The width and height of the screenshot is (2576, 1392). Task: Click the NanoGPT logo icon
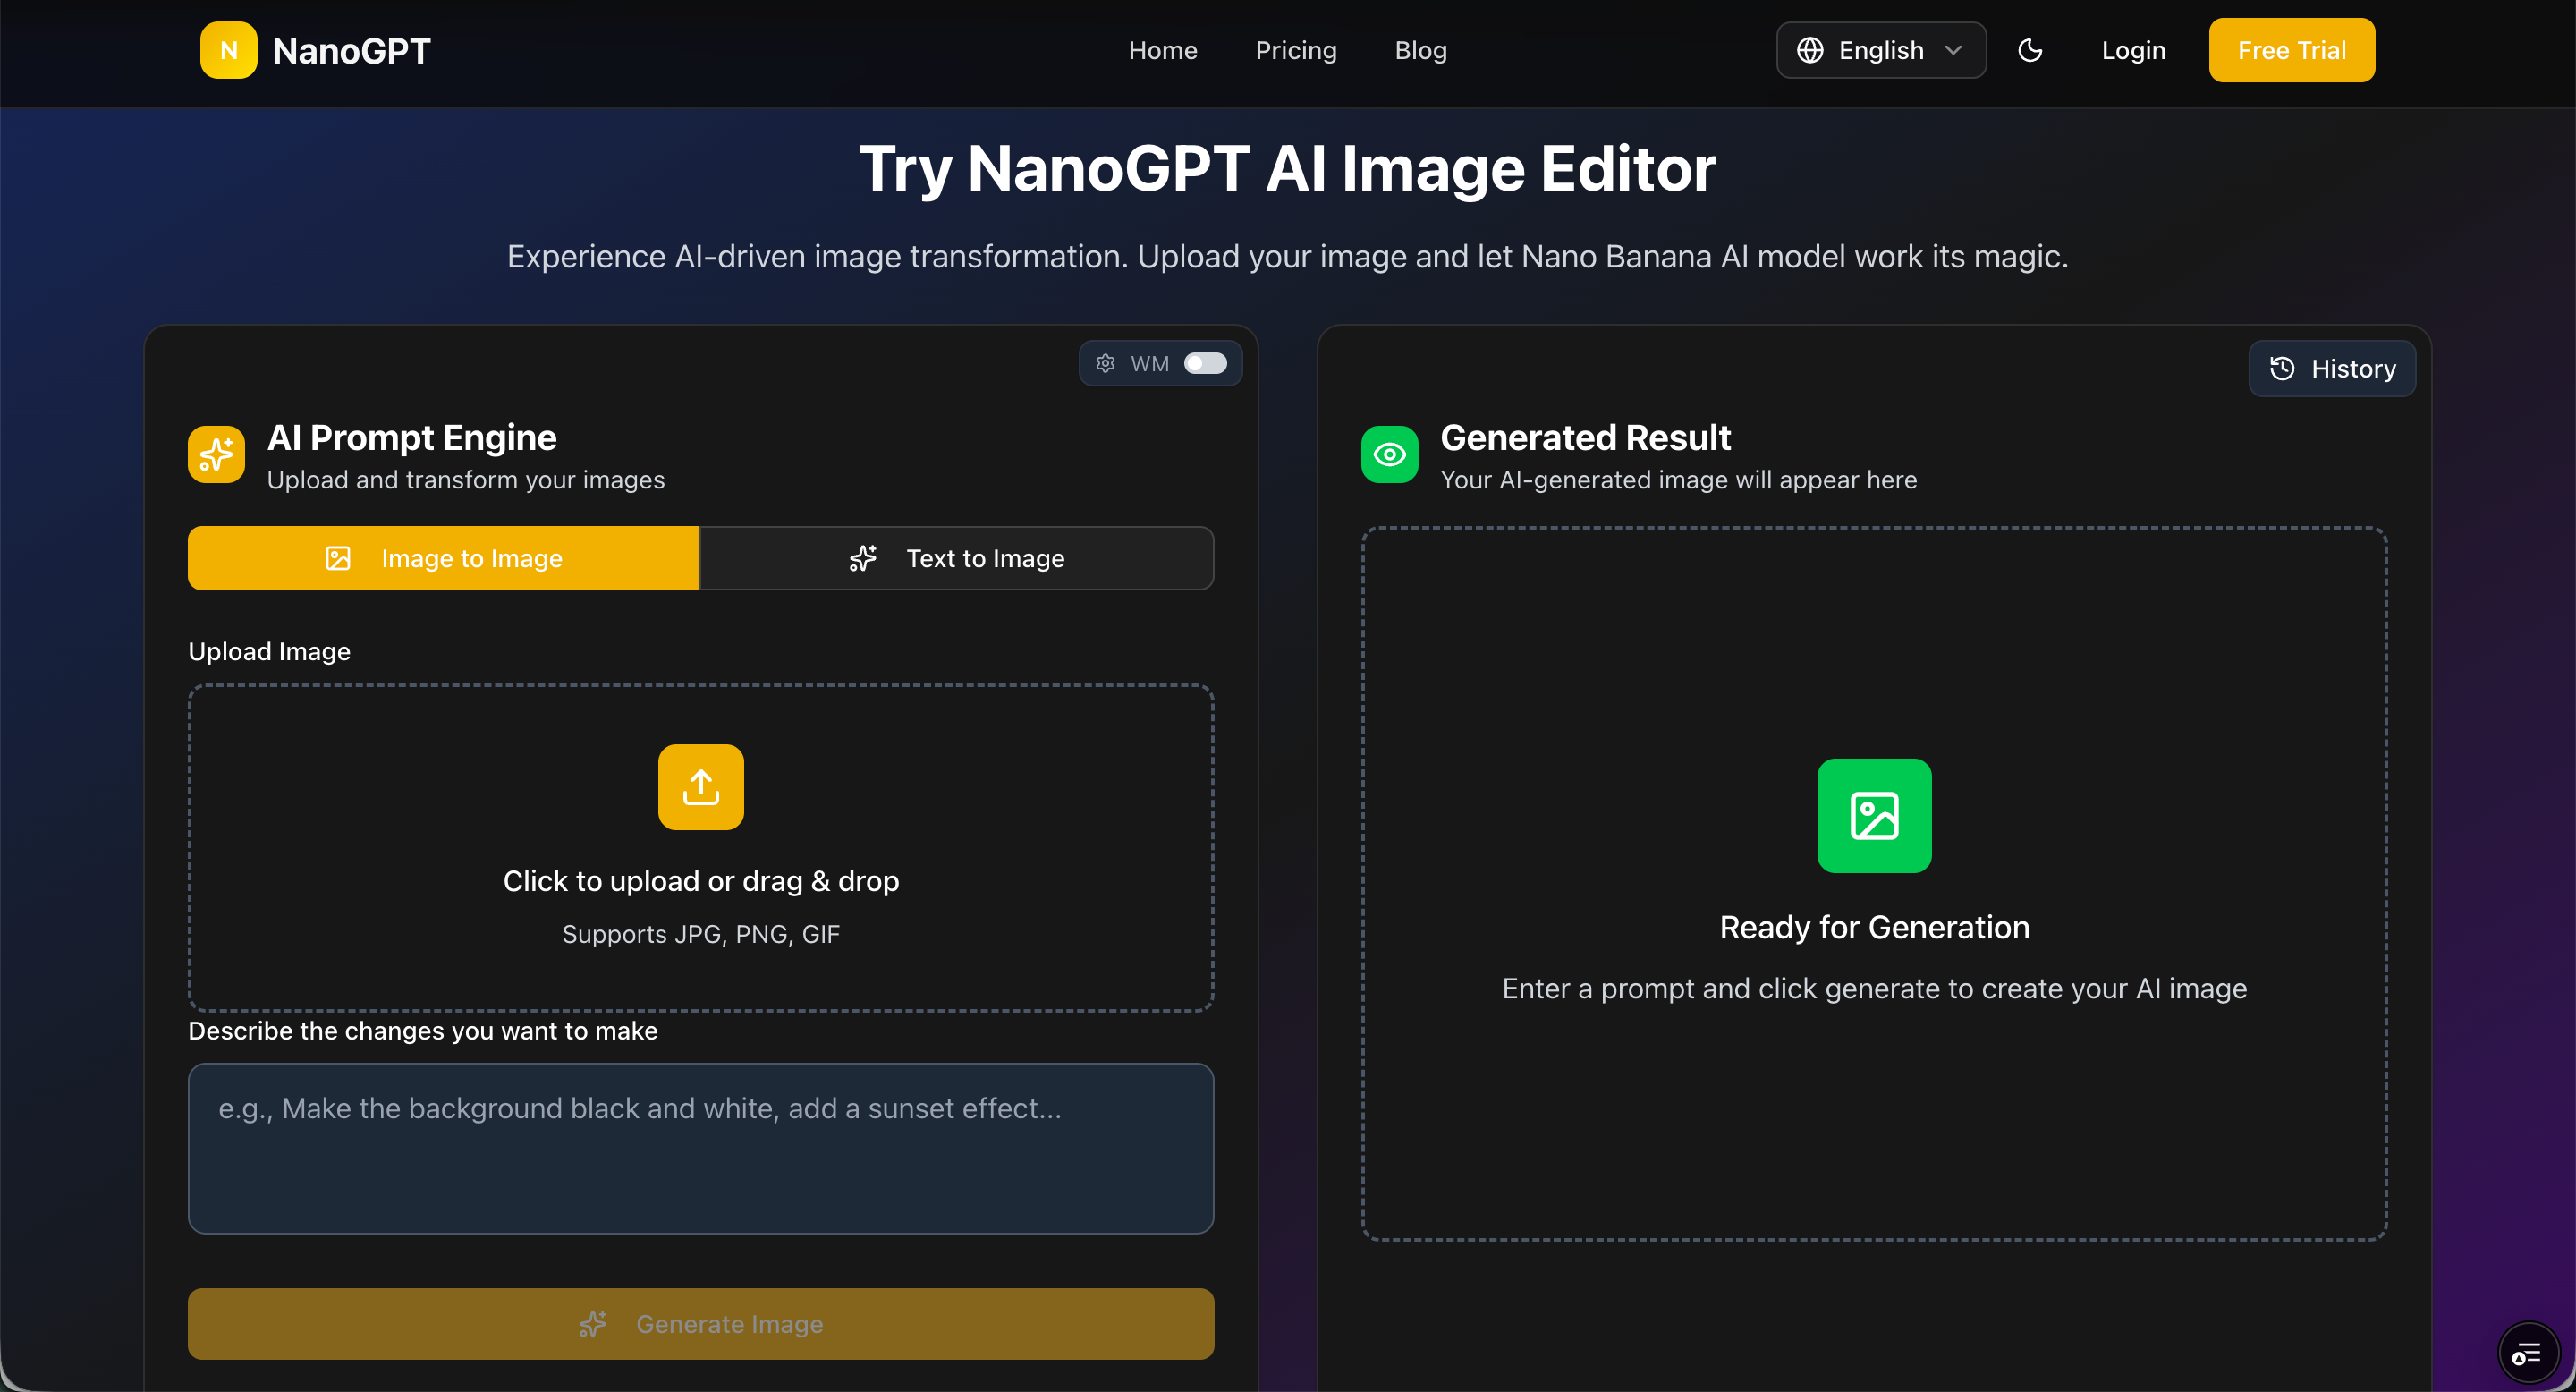click(228, 50)
